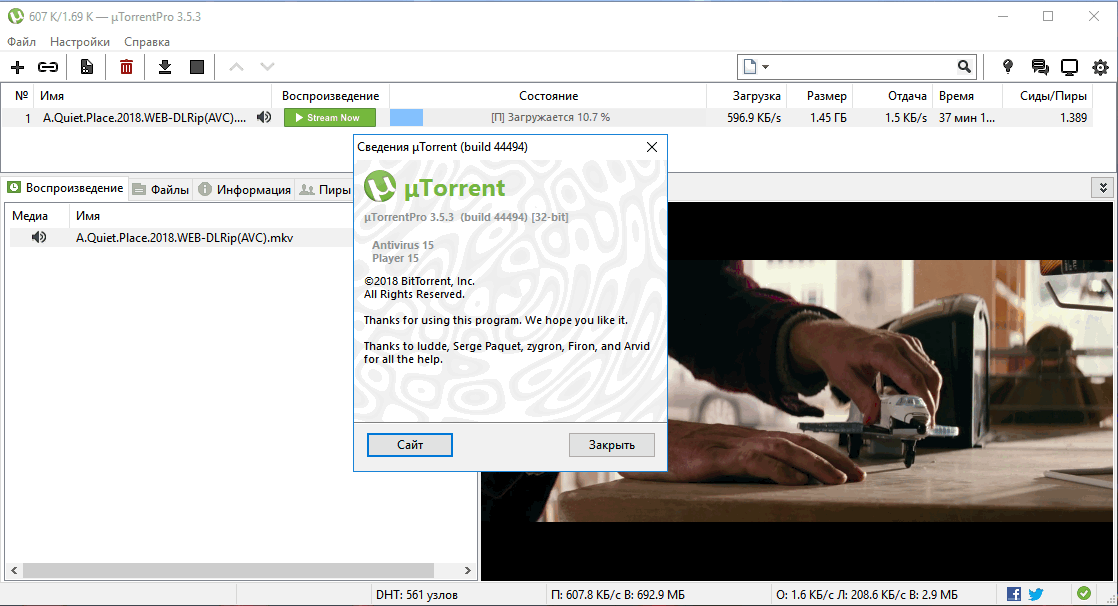Click the Закрыть button in About dialog
This screenshot has width=1118, height=606.
[x=612, y=445]
